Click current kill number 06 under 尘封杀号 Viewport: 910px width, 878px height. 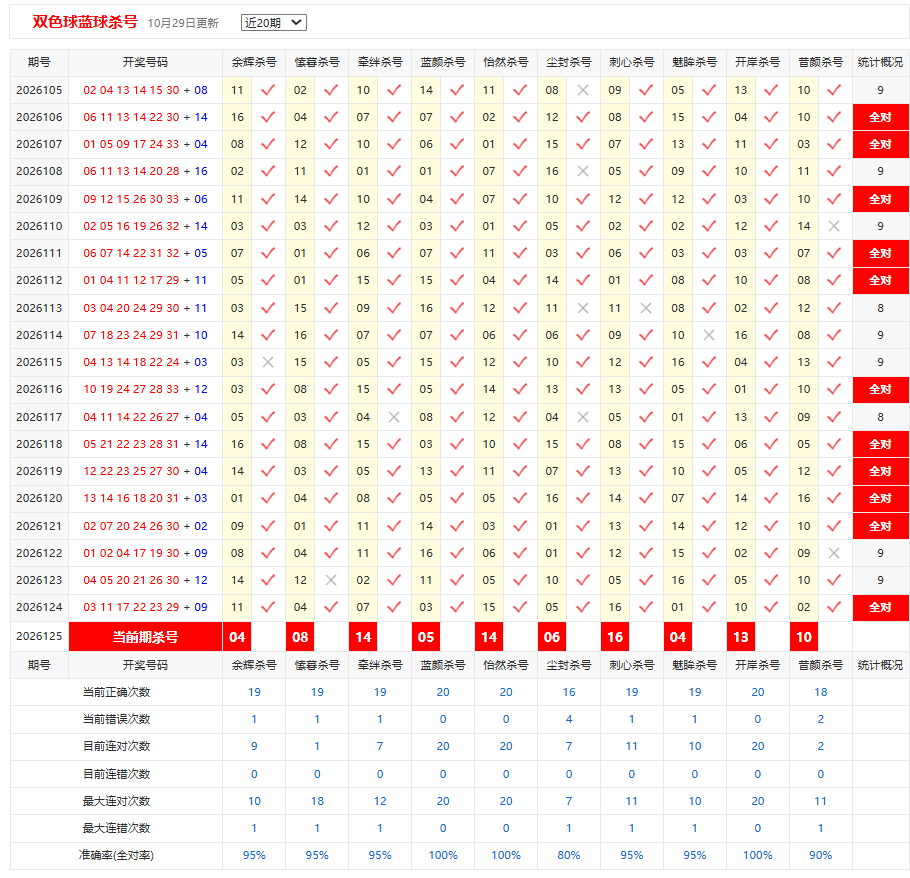[x=552, y=637]
